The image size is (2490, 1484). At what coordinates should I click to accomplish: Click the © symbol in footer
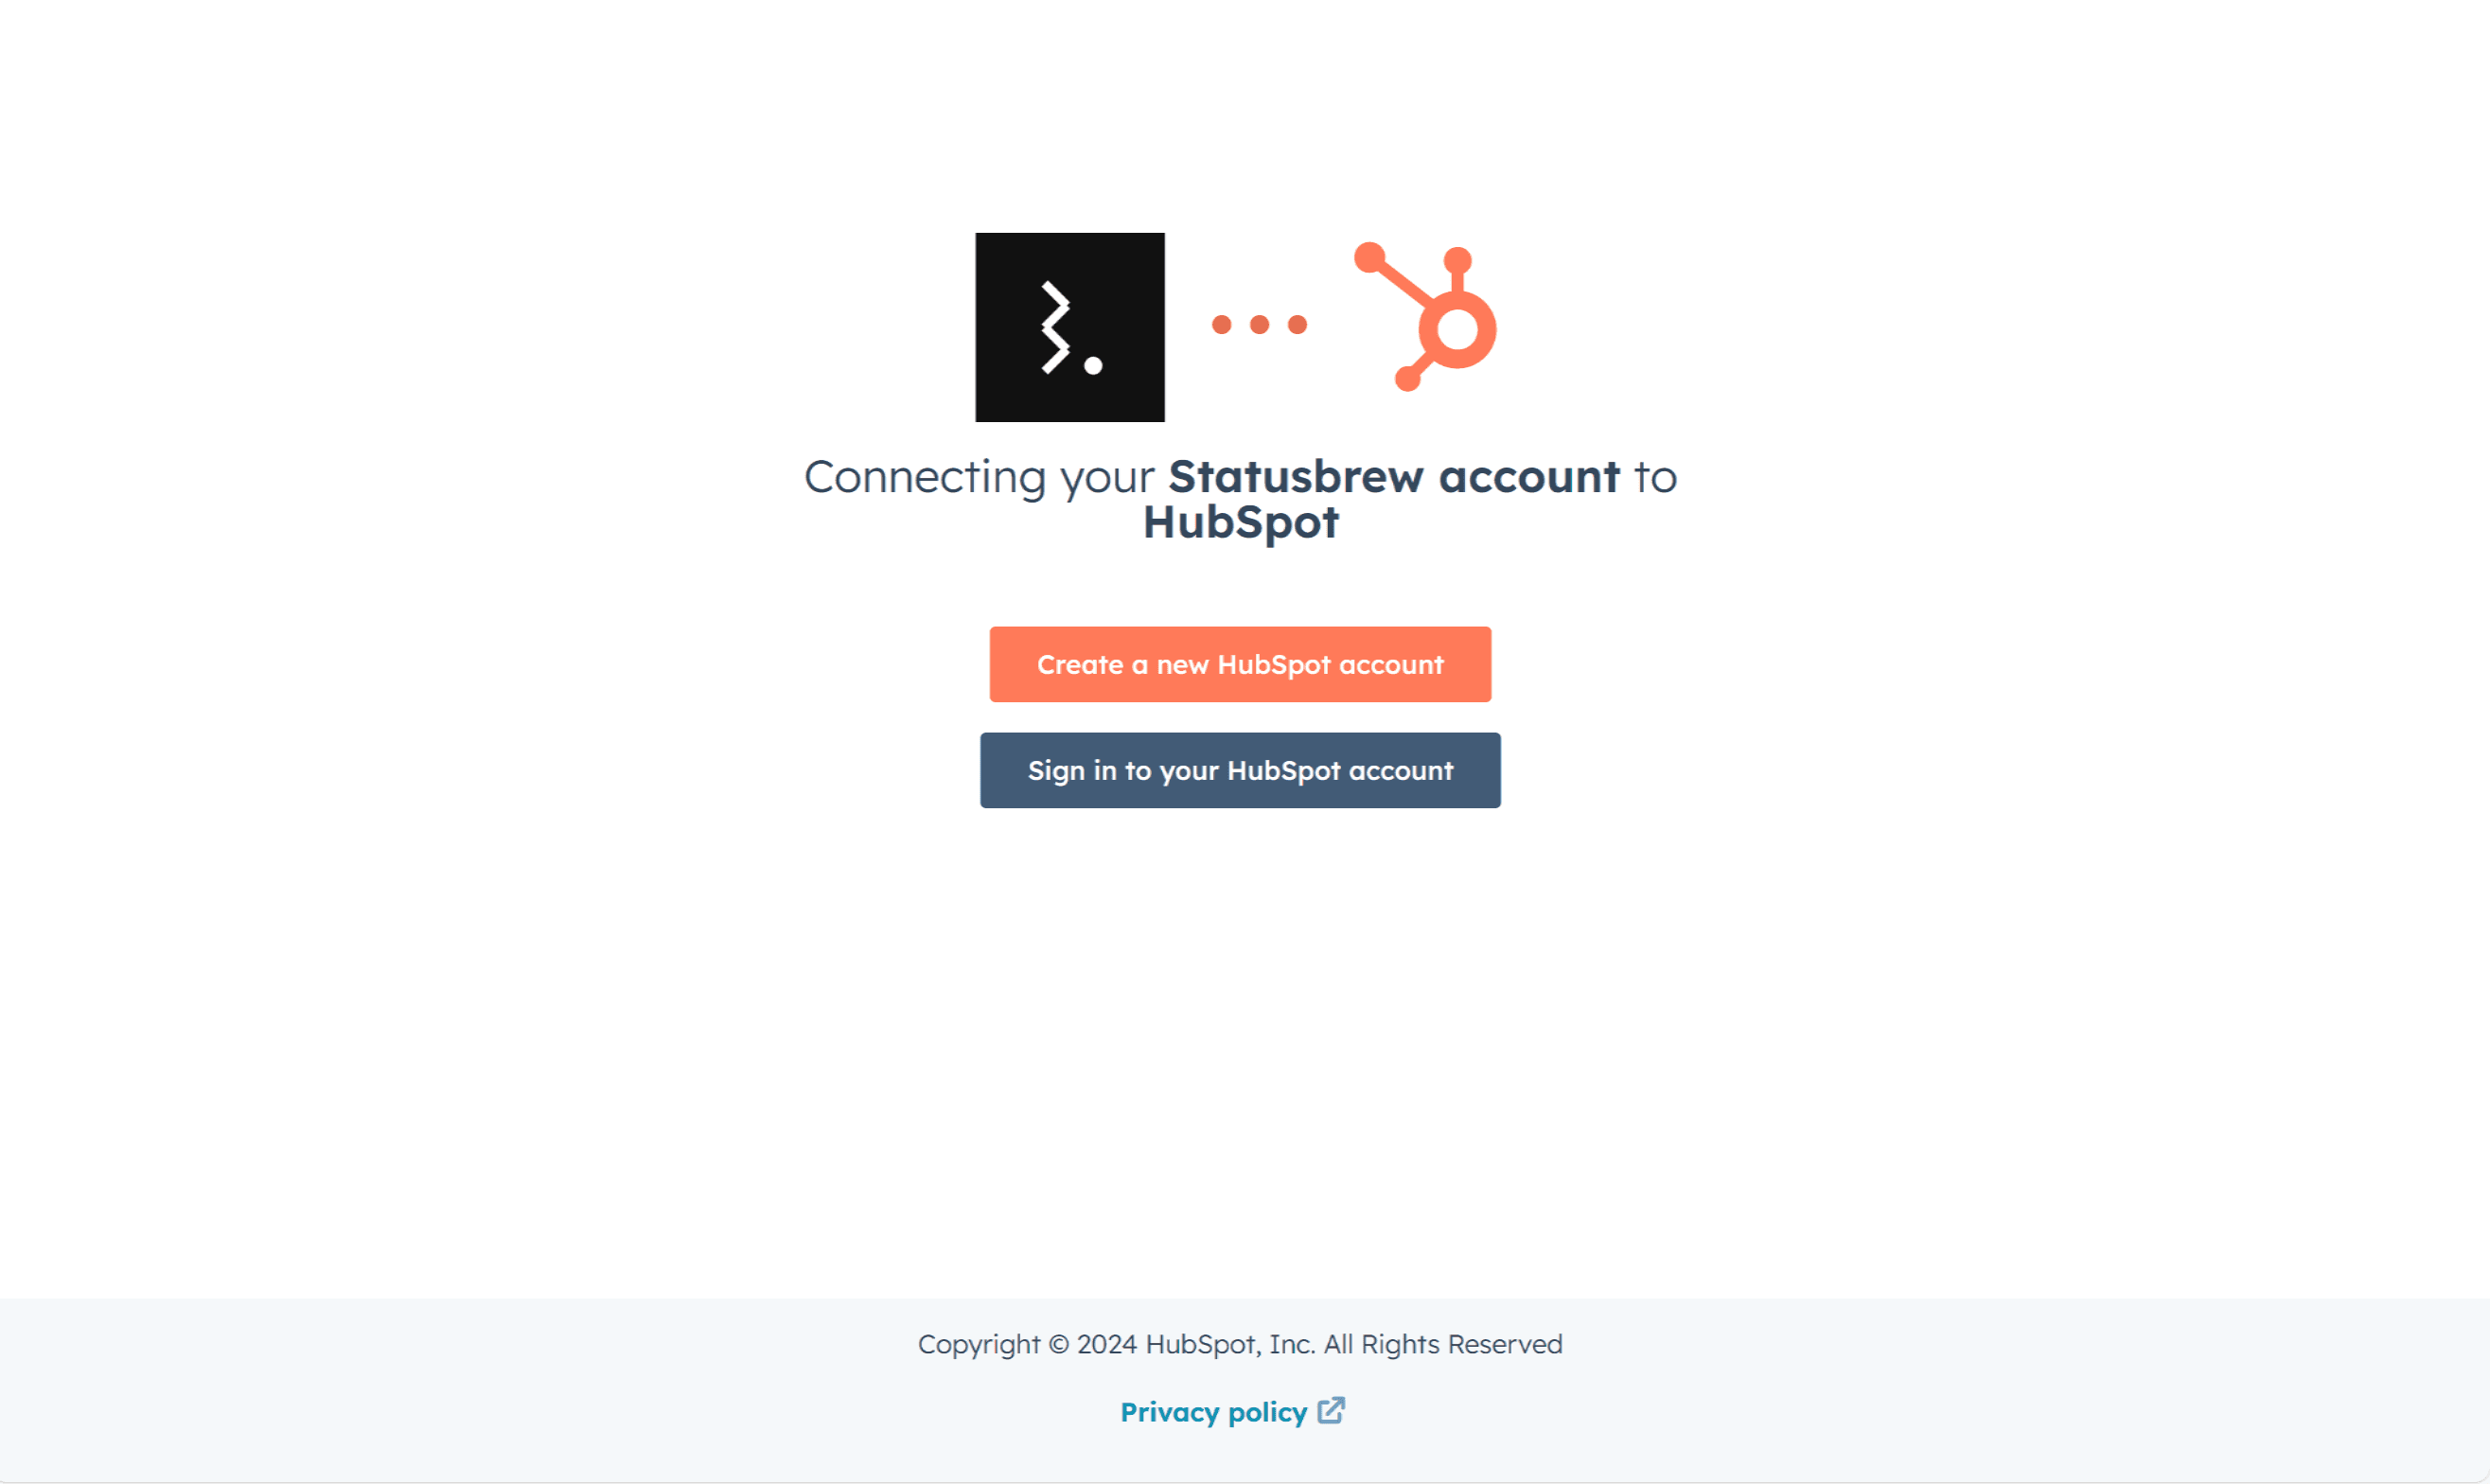1059,1345
